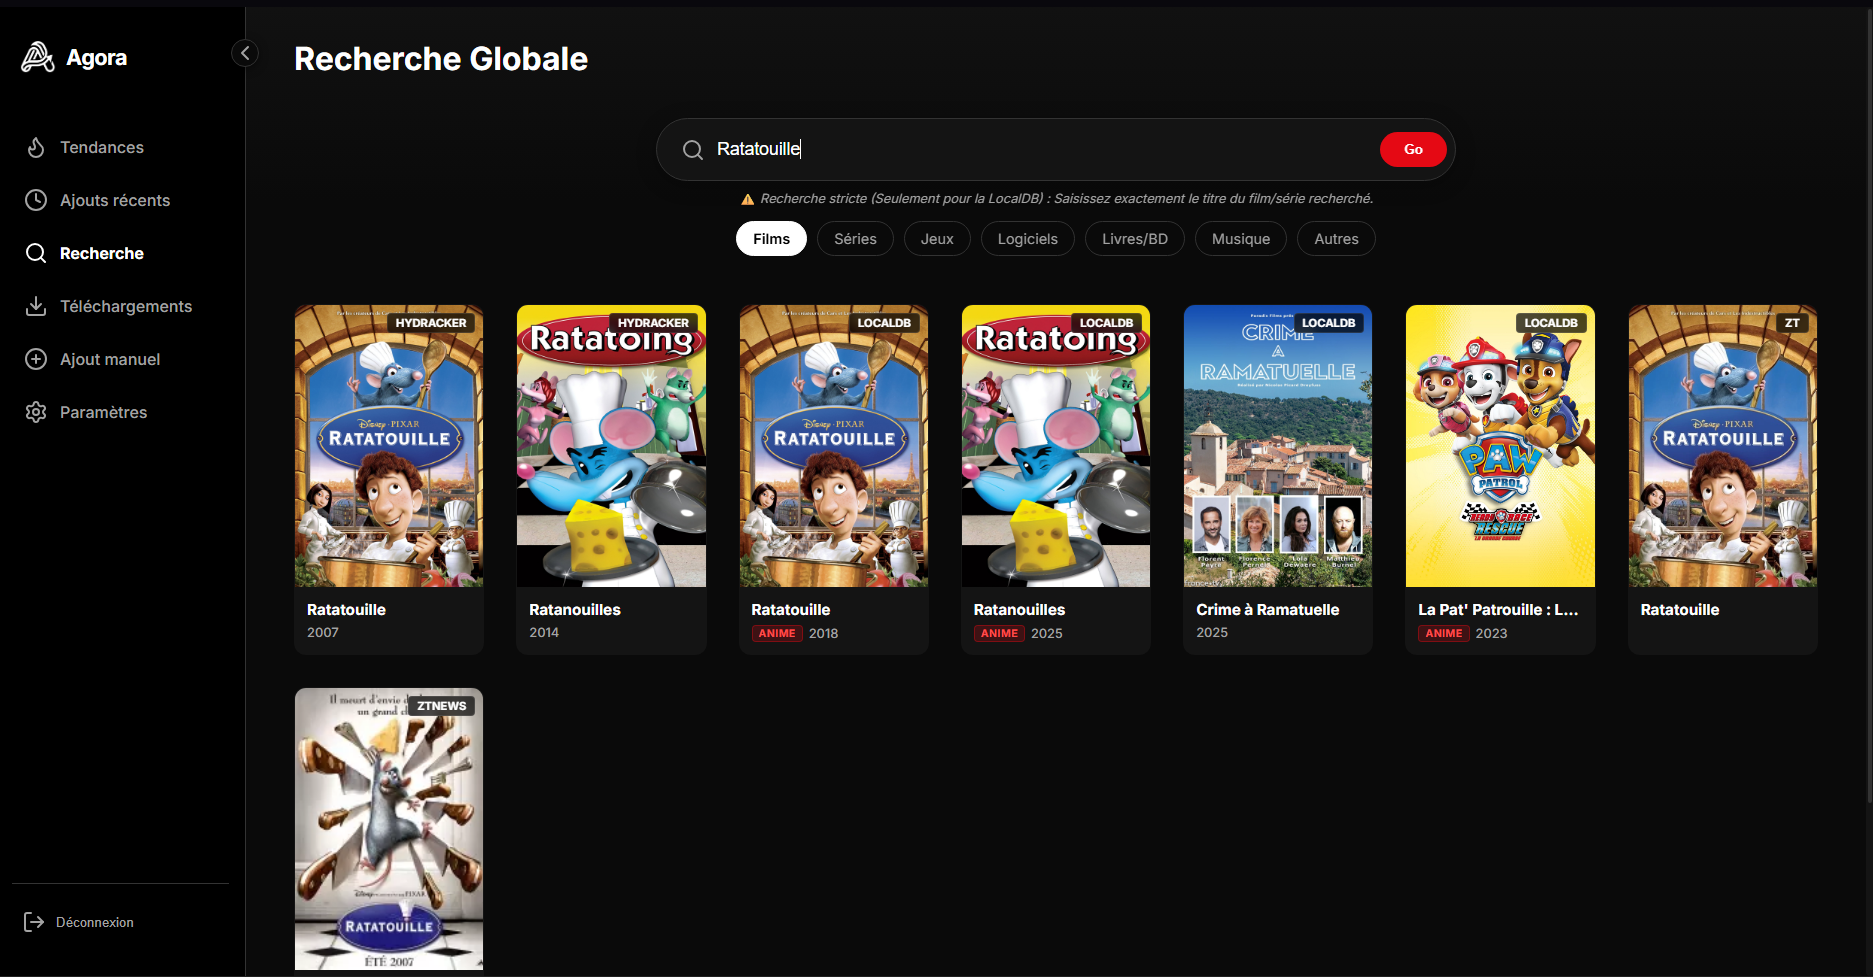This screenshot has width=1873, height=977.
Task: Open the HYDRACKER Ratatouille 2007 poster
Action: click(x=389, y=446)
